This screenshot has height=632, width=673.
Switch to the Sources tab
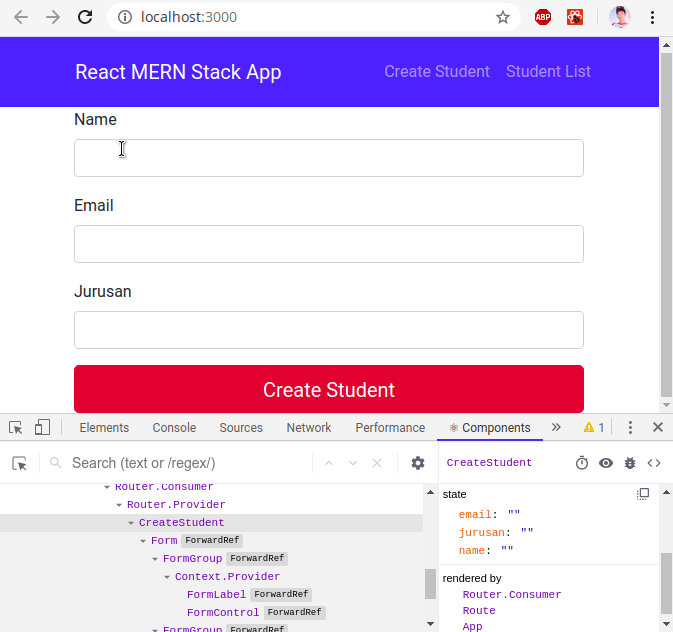pos(241,428)
